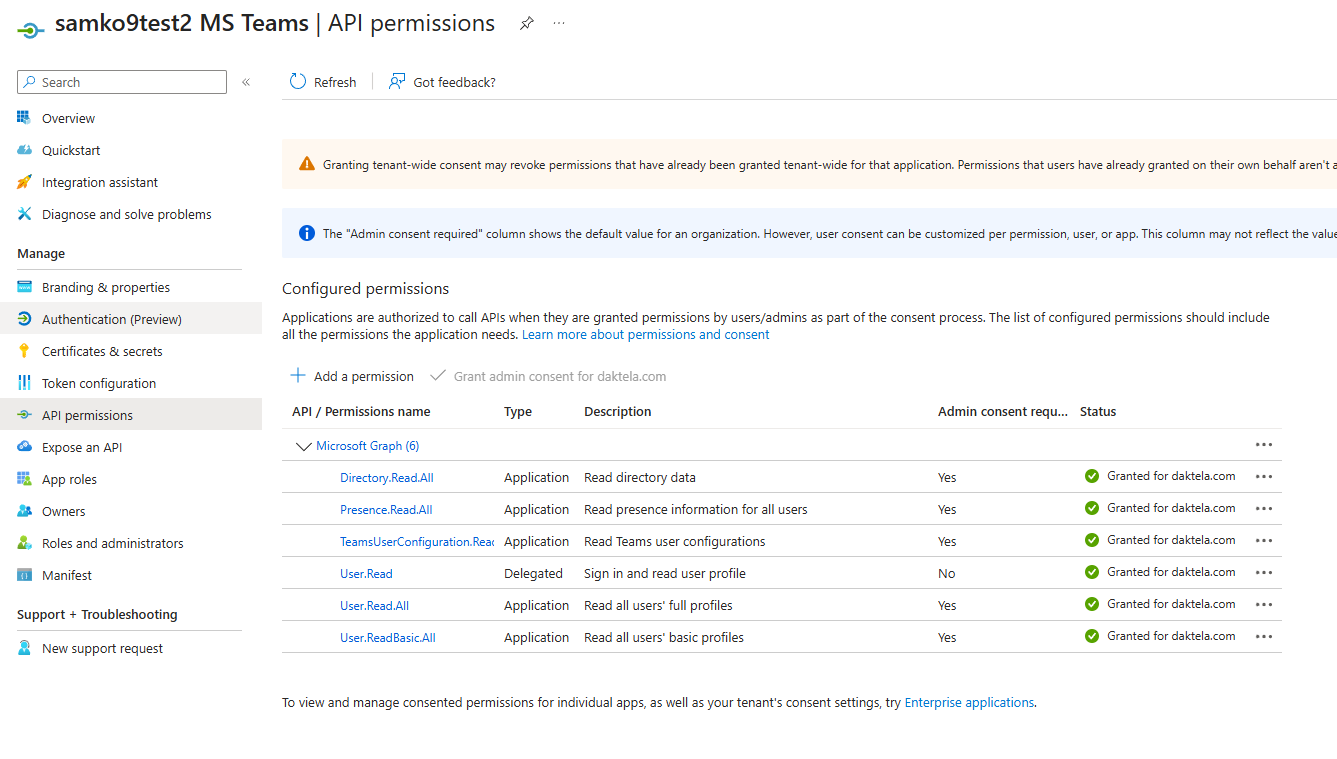Collapse the Microsoft Graph (6) group

[304, 446]
